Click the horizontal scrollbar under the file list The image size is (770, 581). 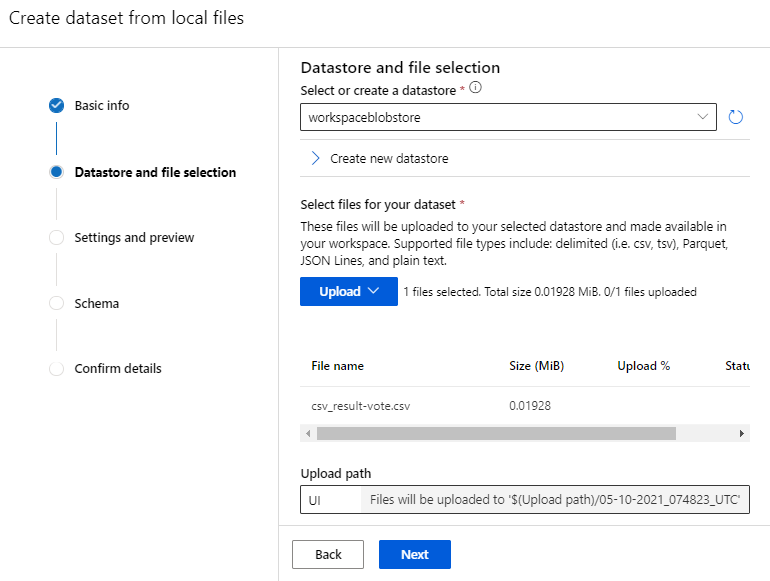496,433
